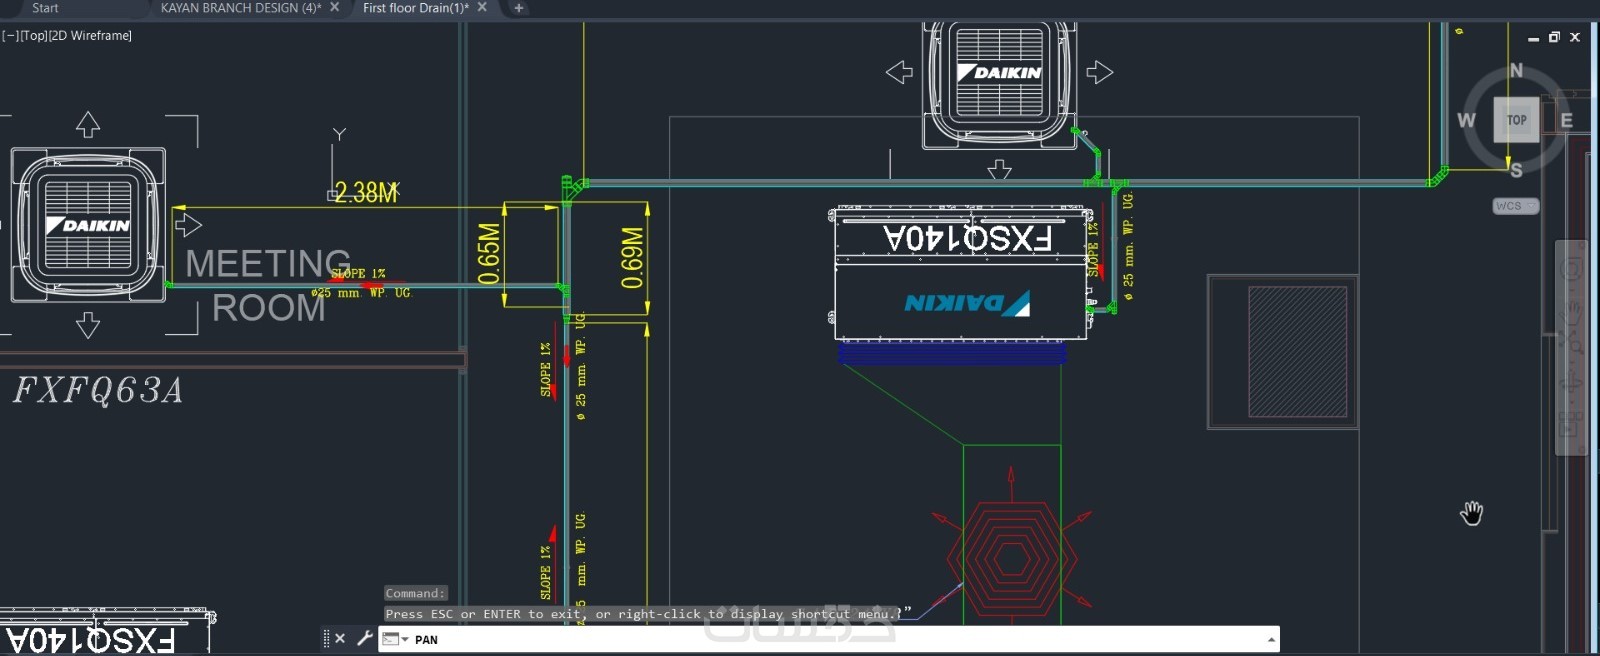Close the First floor Drain(1)* tab
1600x656 pixels.
click(482, 8)
